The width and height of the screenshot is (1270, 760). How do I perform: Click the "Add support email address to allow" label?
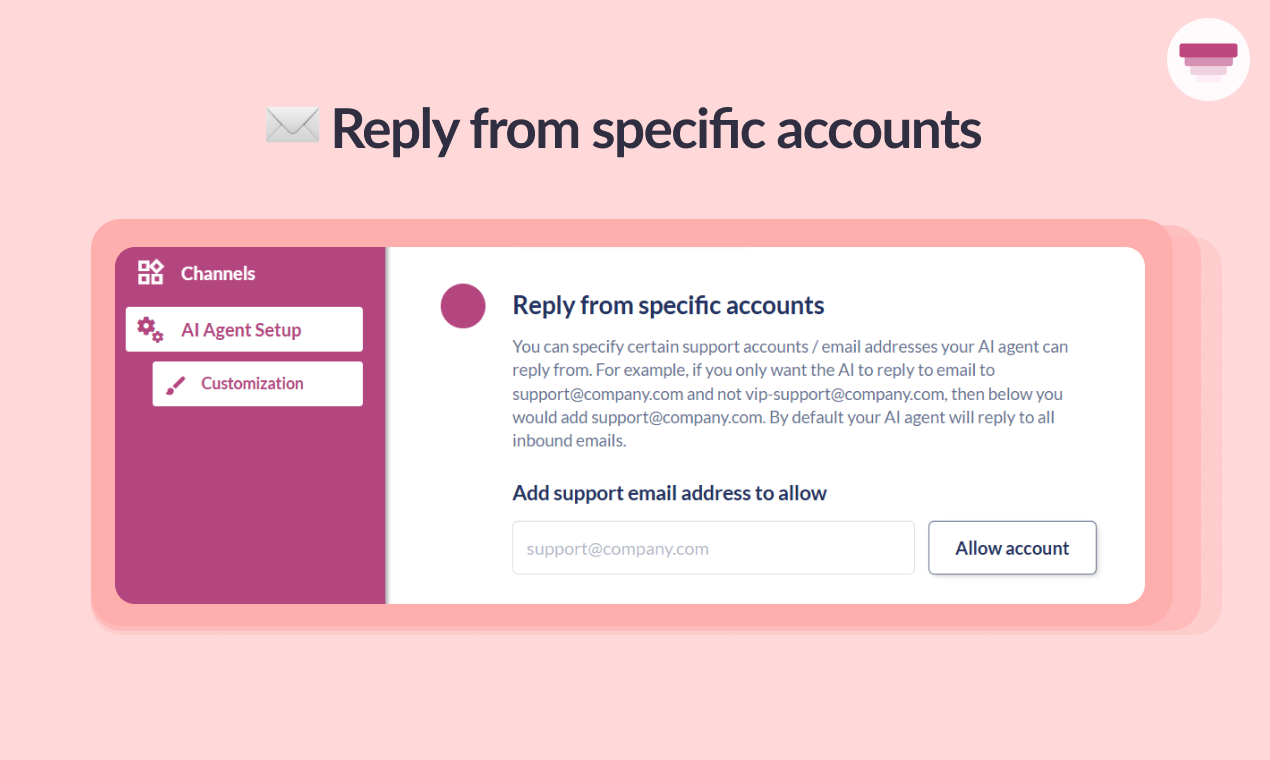(x=669, y=493)
